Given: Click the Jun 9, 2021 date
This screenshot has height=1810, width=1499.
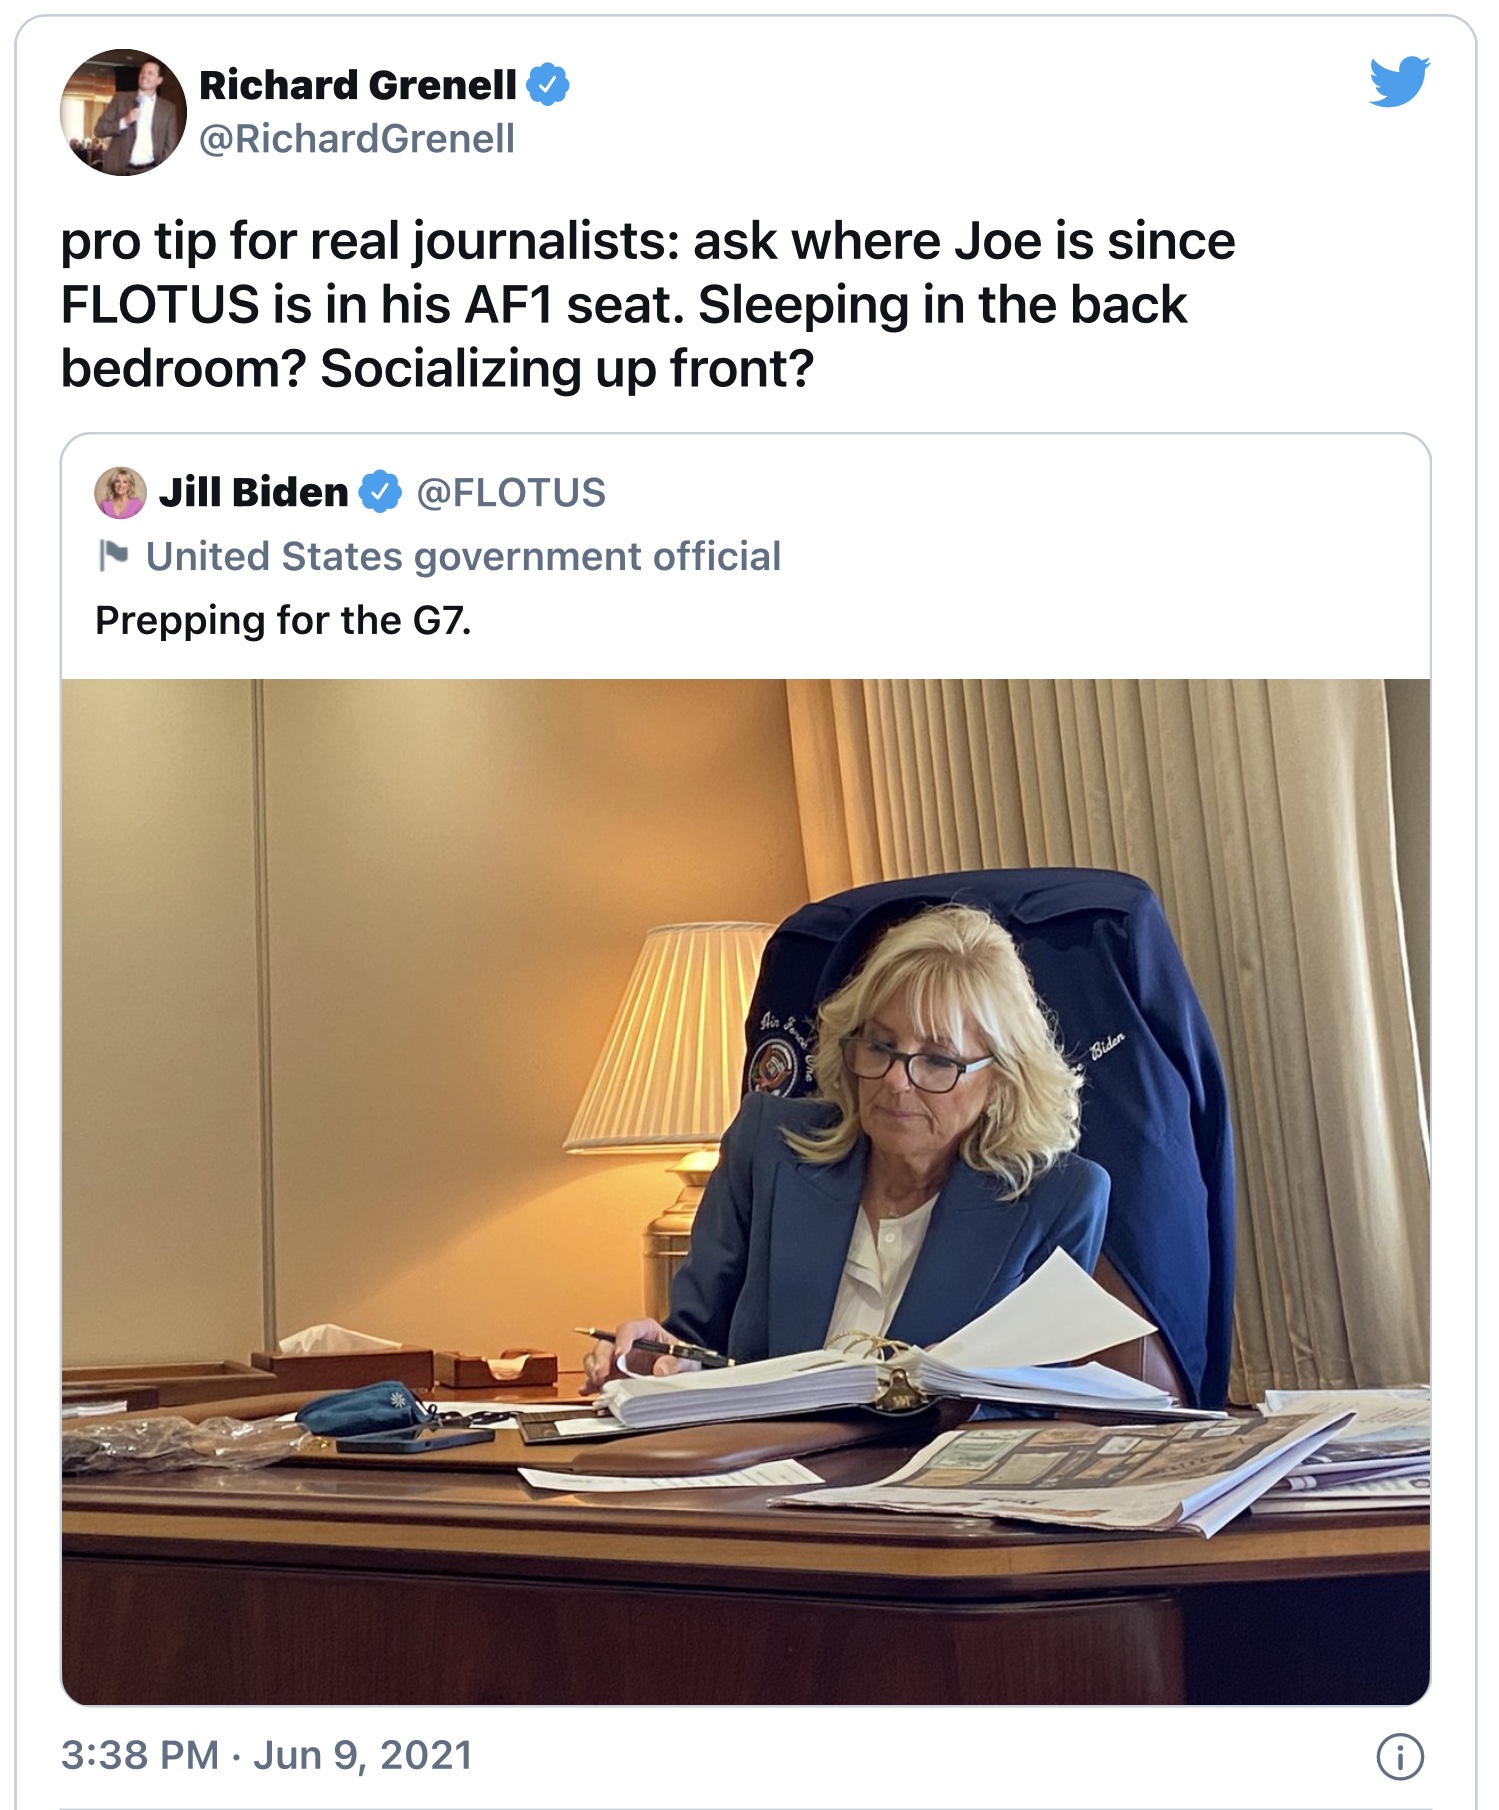Looking at the screenshot, I should tap(363, 1755).
